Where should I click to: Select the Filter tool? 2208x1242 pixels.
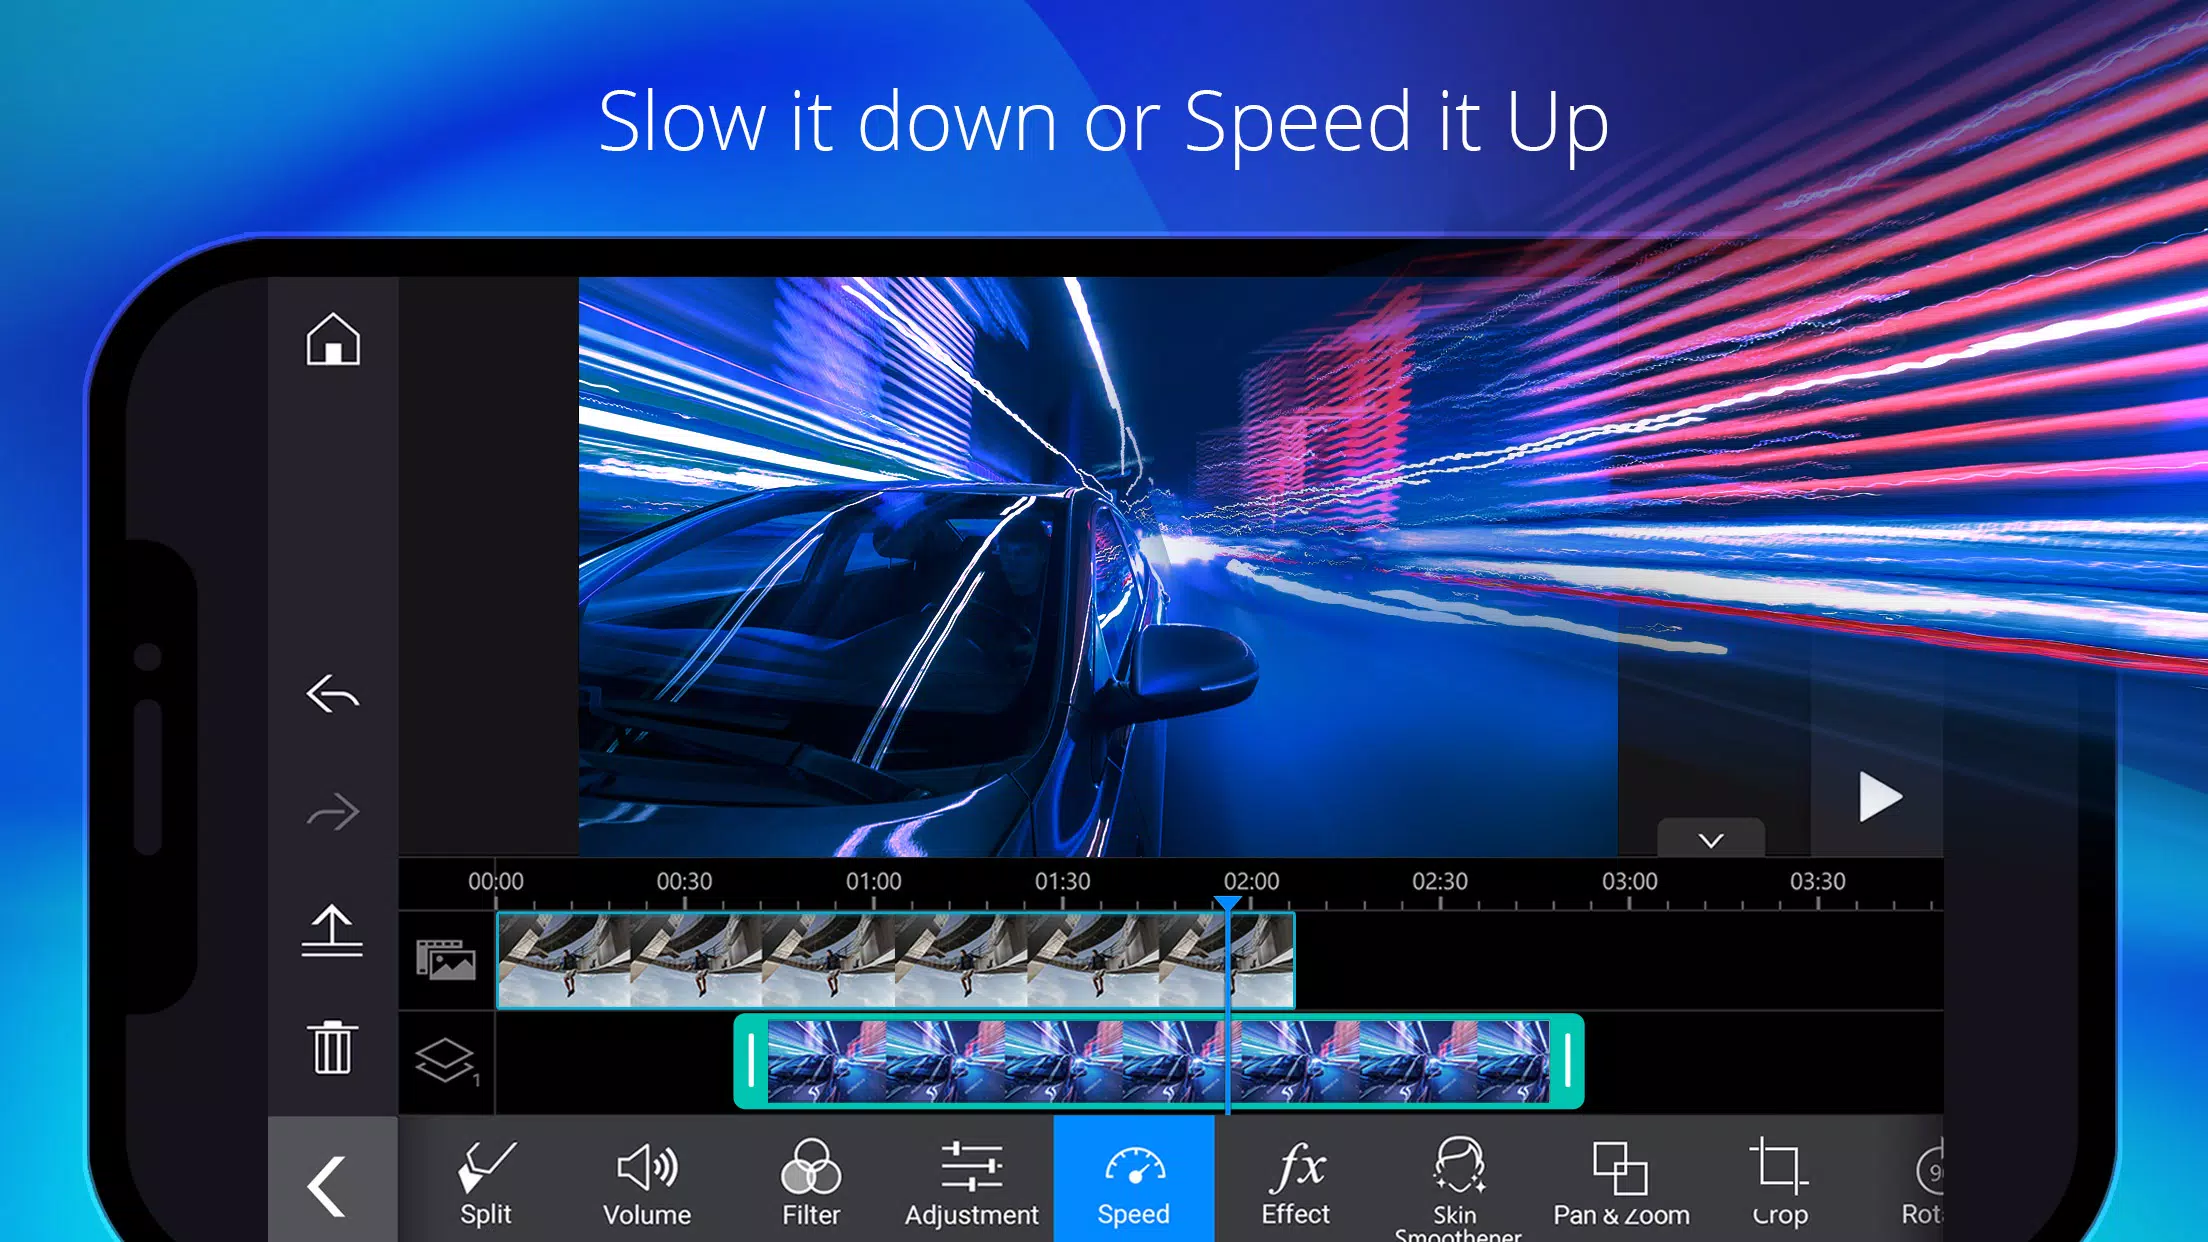click(802, 1180)
